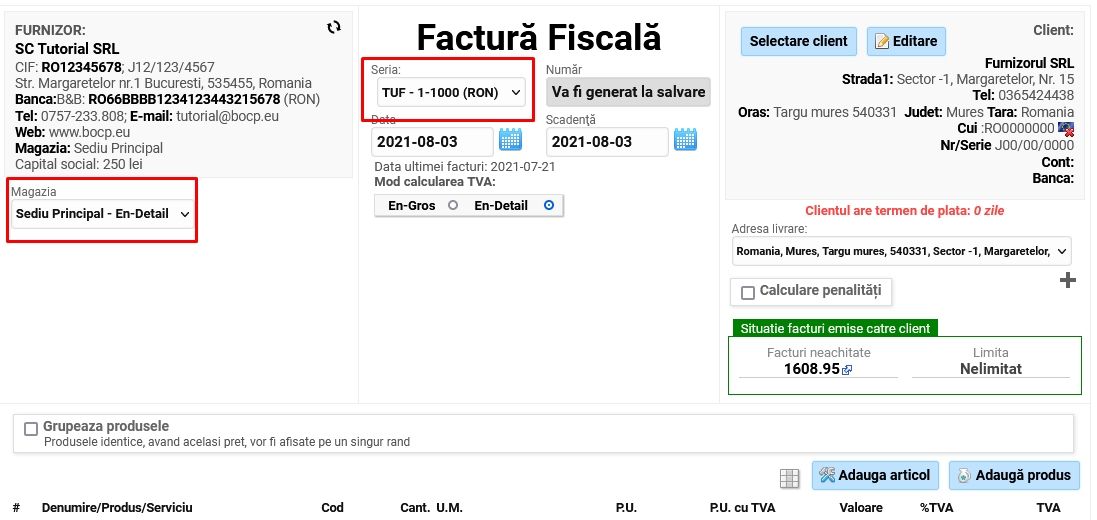Open the Seria TUF dropdown
The height and width of the screenshot is (520, 1097).
pos(450,92)
